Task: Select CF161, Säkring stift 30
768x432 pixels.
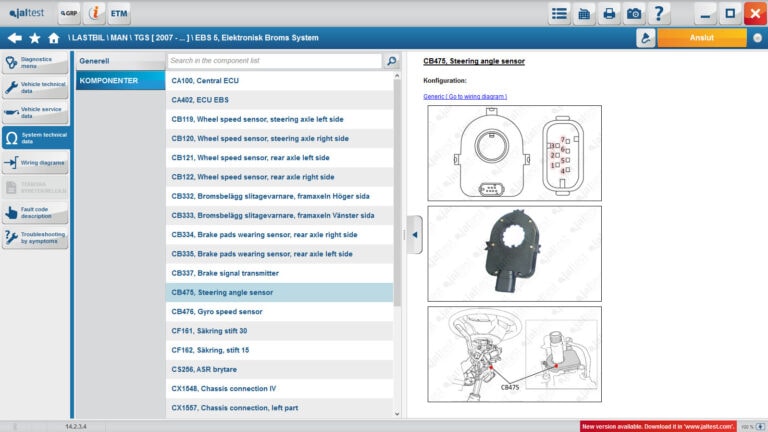Action: (279, 331)
